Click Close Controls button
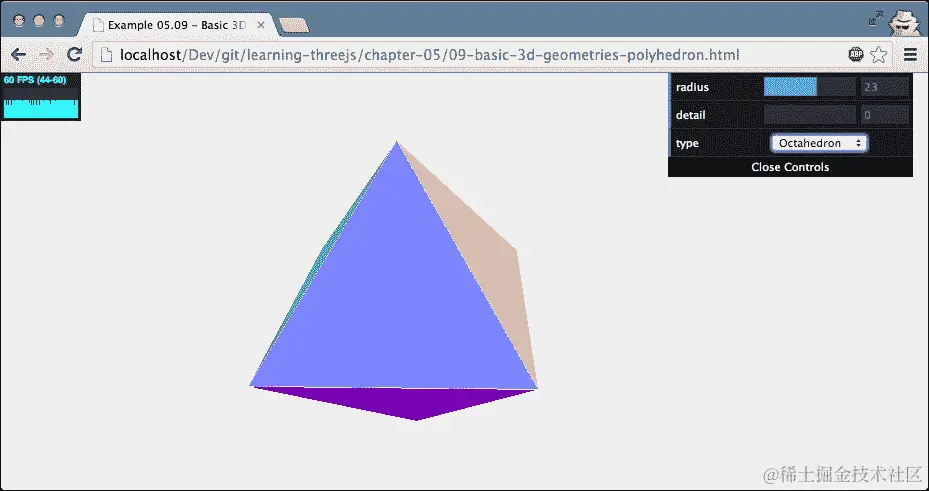The width and height of the screenshot is (929, 491). tap(790, 167)
